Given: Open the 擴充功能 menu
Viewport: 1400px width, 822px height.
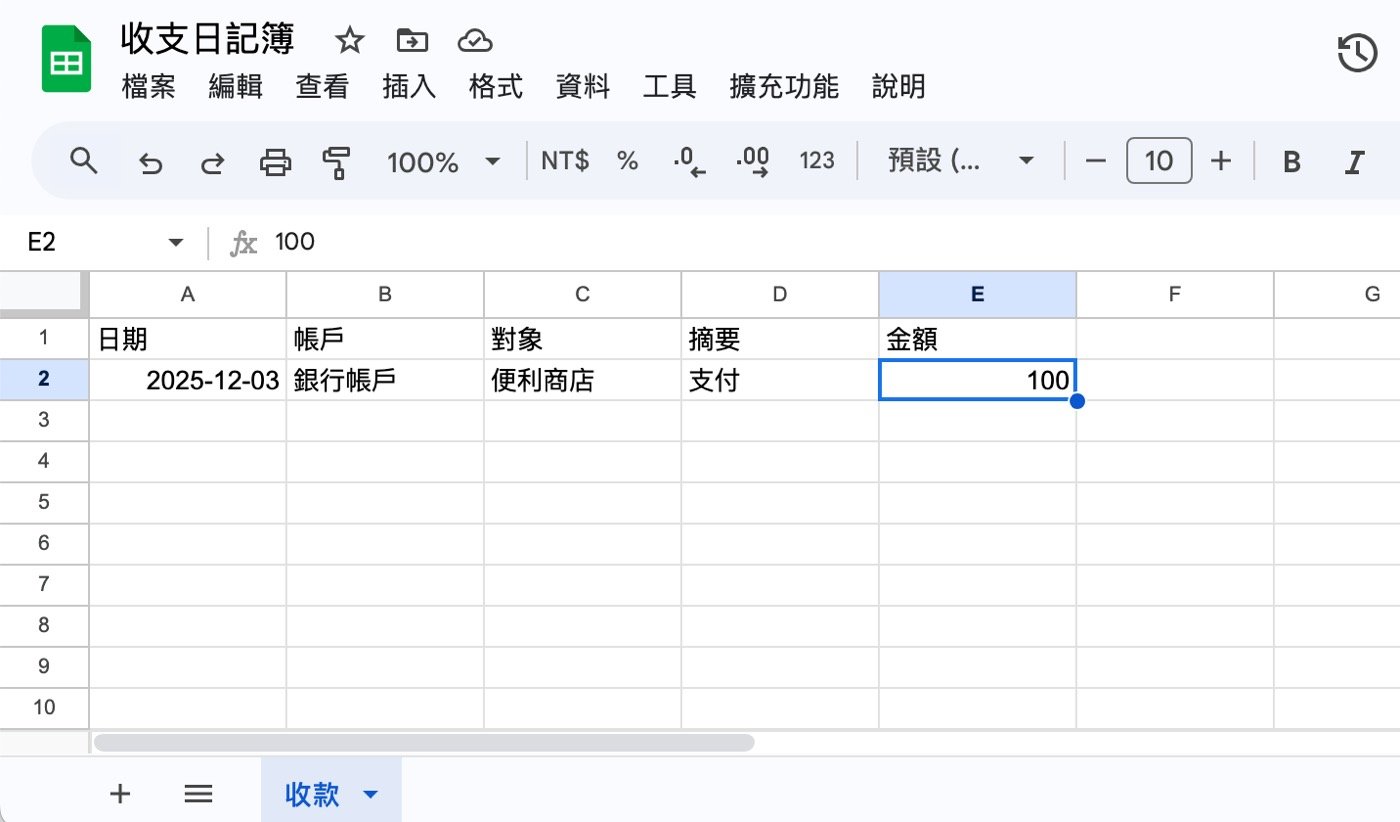Looking at the screenshot, I should pyautogui.click(x=783, y=87).
